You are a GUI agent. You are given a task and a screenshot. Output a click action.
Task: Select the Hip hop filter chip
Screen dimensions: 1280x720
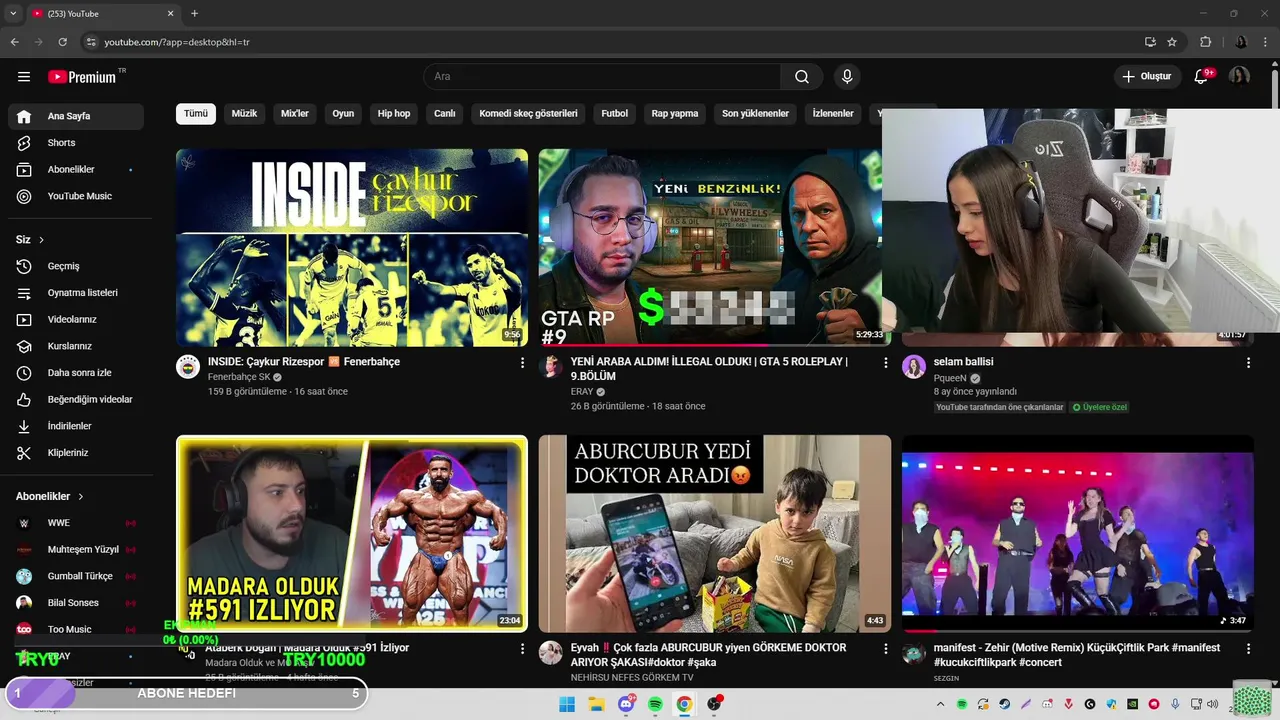(394, 114)
